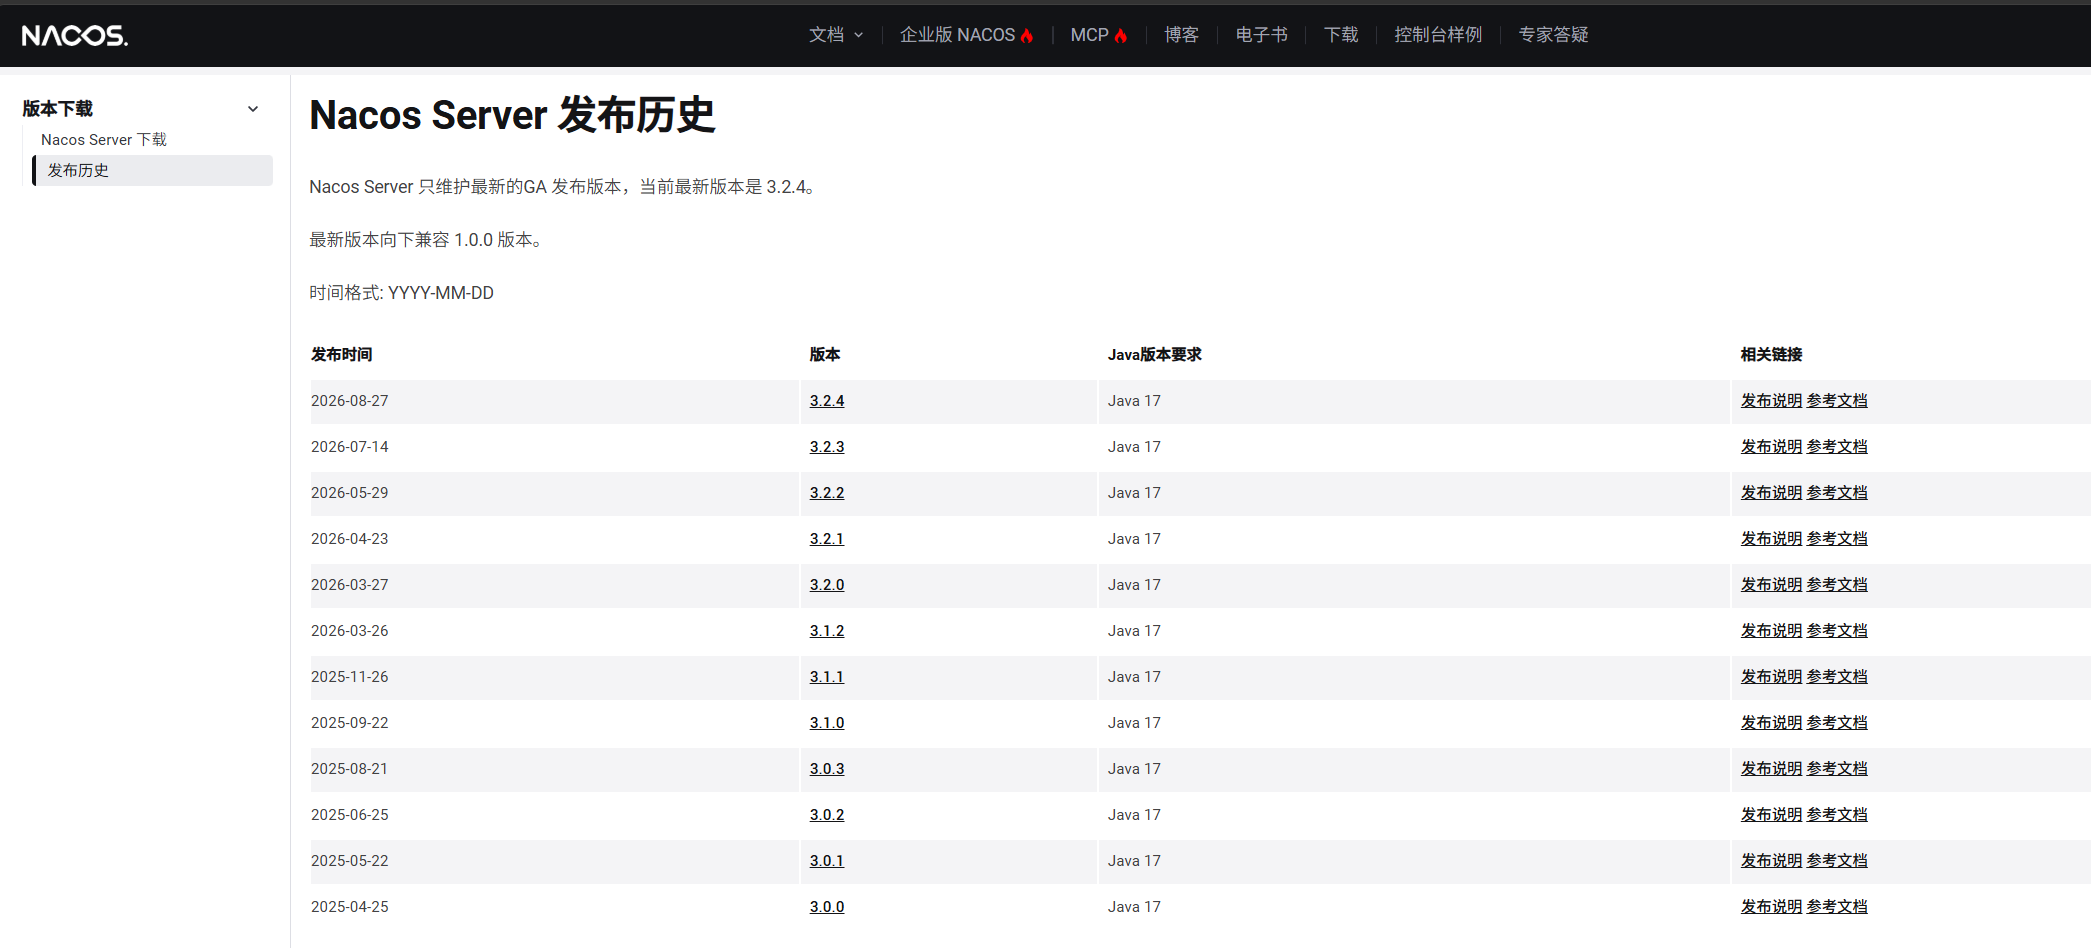Click the Java版本要求 column header
The image size is (2091, 948).
tap(1155, 355)
